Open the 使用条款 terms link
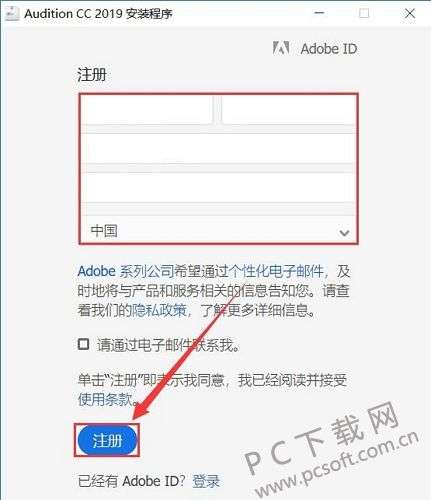Screen dimensions: 431x500 (x=105, y=399)
